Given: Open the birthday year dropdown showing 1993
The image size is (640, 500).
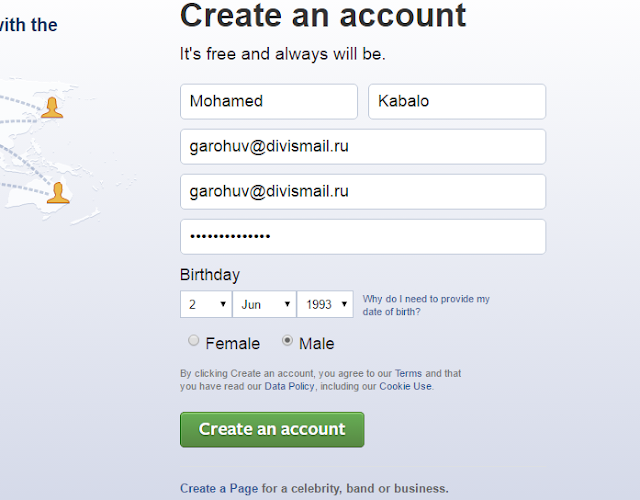Looking at the screenshot, I should pos(325,304).
